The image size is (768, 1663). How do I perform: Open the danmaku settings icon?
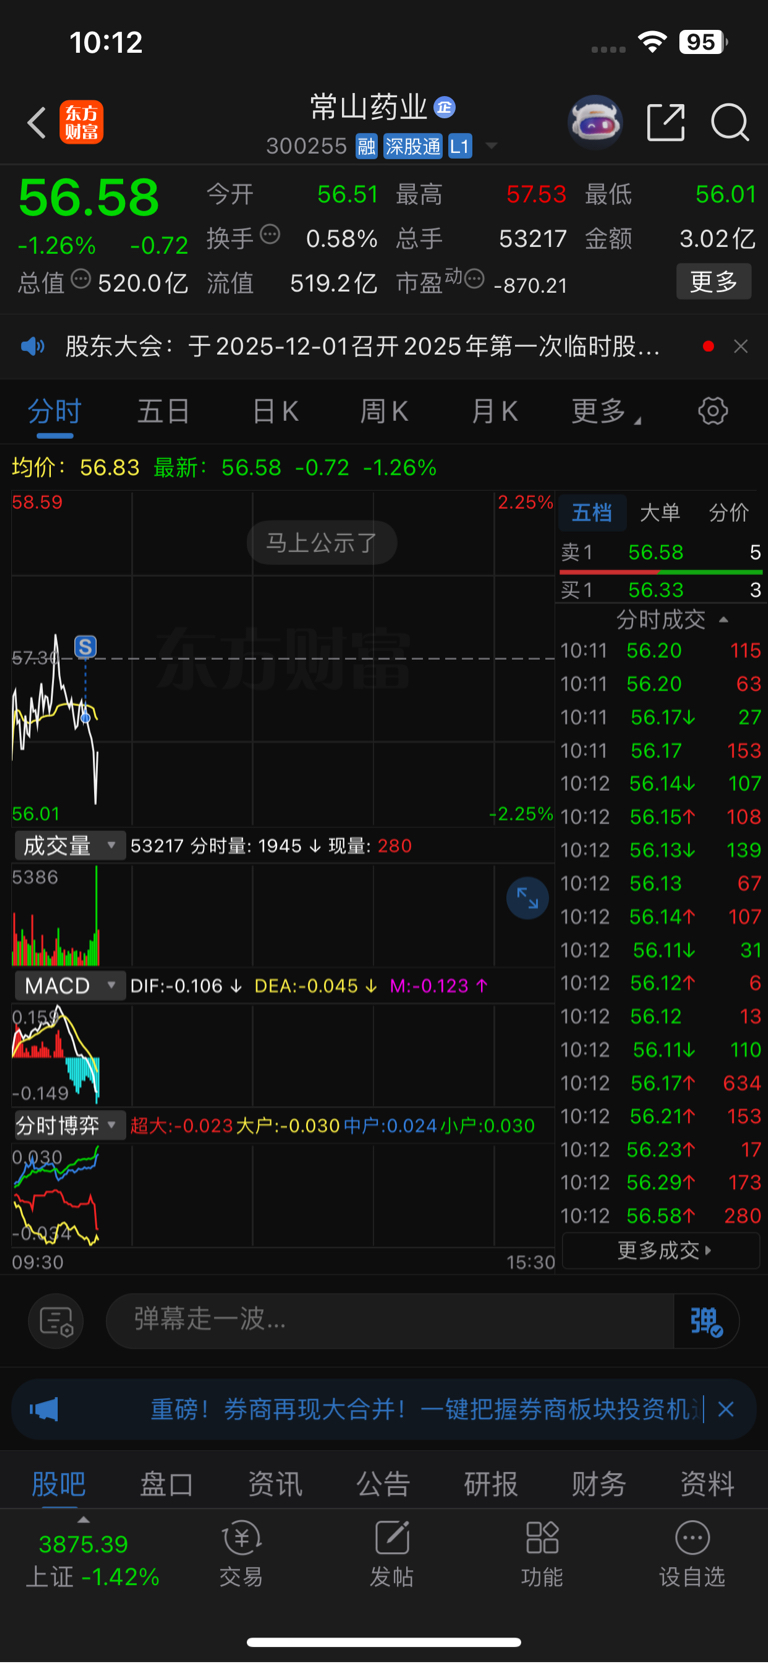[56, 1321]
